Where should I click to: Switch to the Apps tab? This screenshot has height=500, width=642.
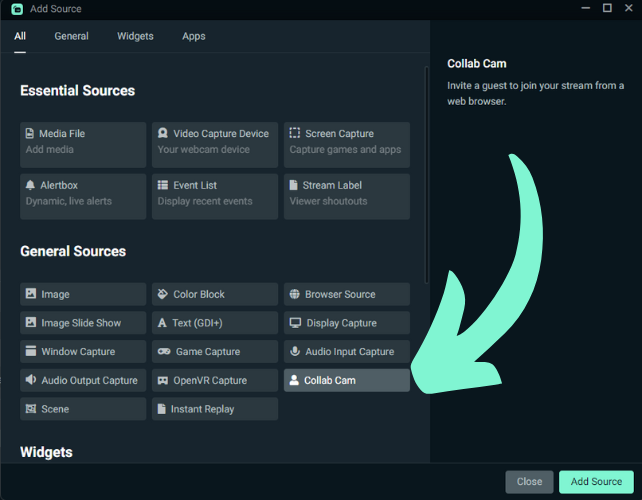click(194, 36)
